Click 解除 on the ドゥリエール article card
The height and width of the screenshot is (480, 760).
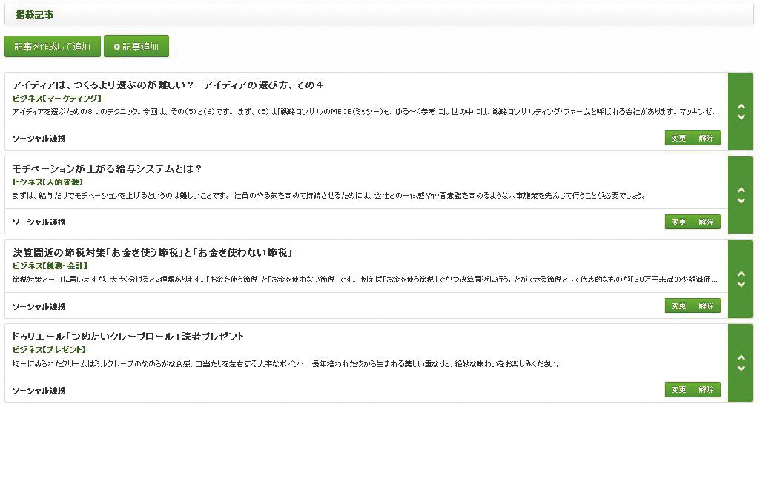pos(706,390)
